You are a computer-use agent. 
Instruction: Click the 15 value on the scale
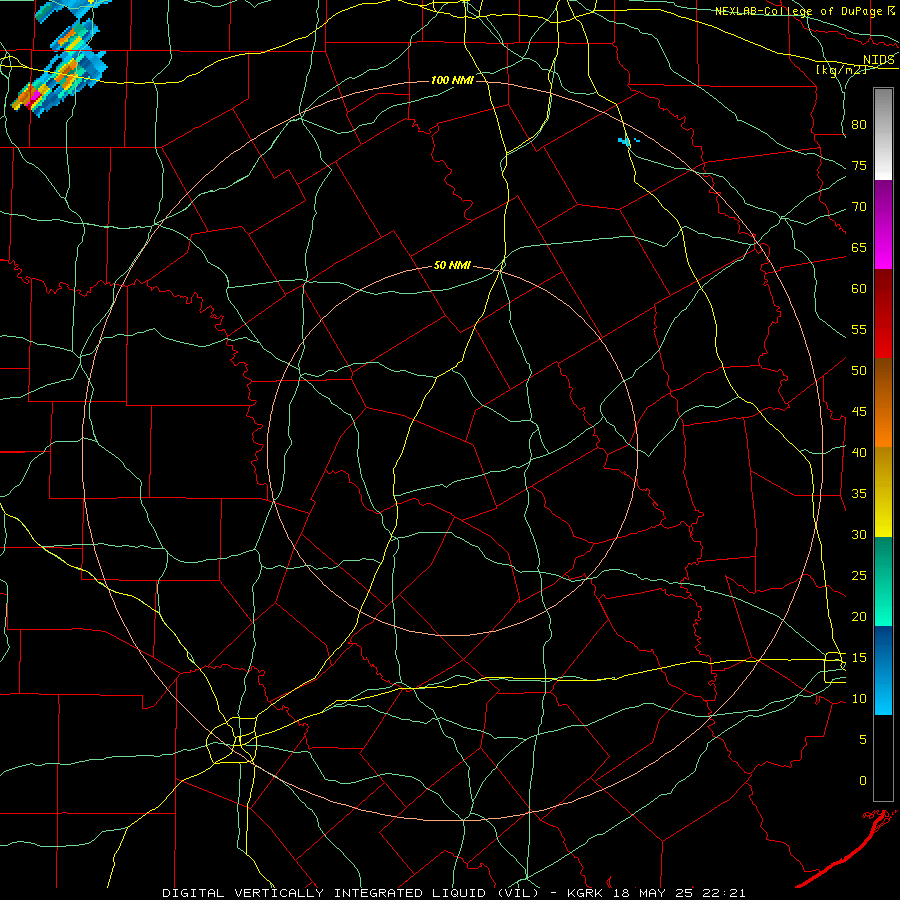[859, 657]
